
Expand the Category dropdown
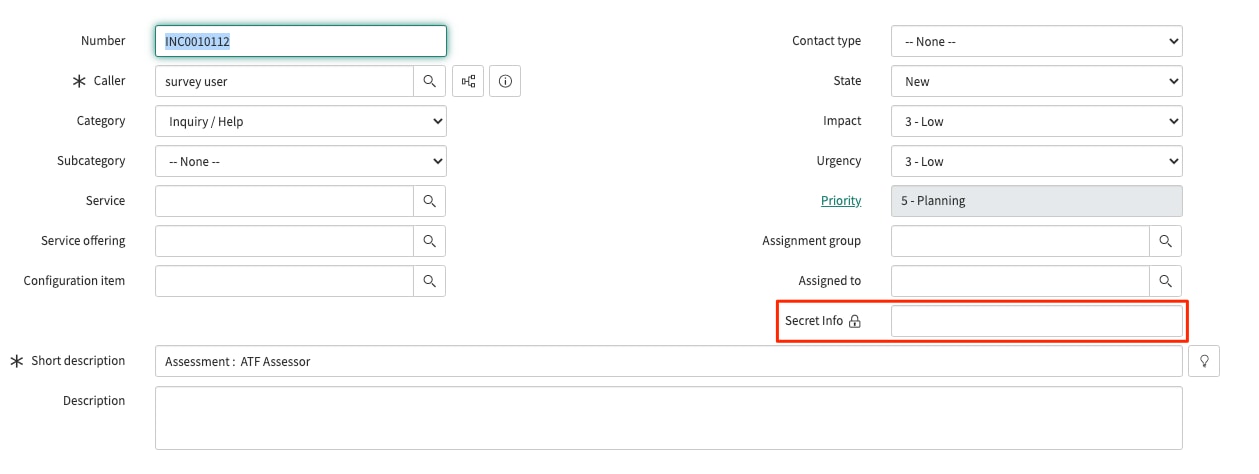[x=301, y=121]
